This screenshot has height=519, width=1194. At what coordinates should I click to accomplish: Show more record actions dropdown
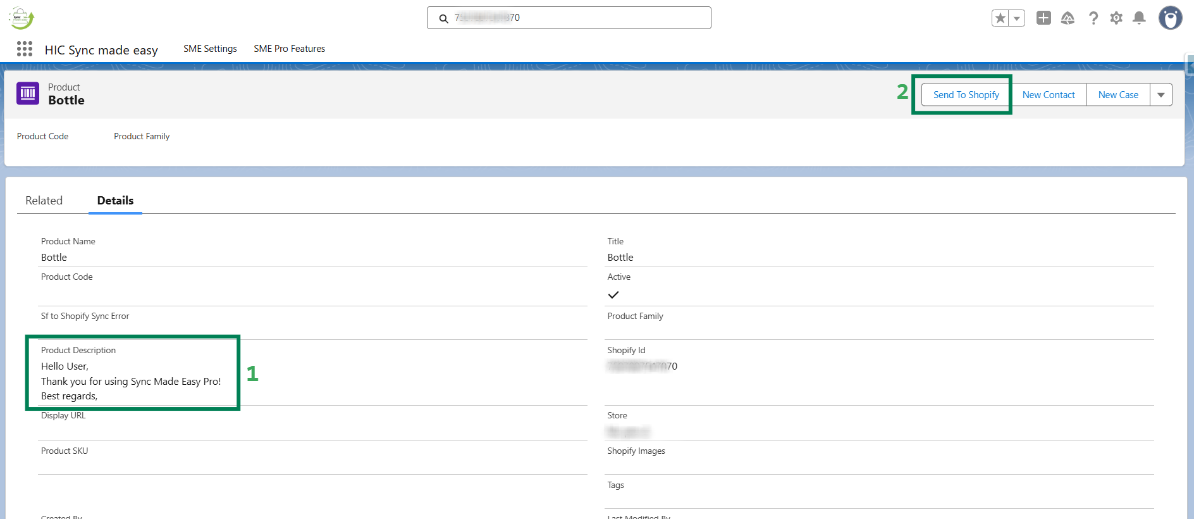[x=1160, y=95]
